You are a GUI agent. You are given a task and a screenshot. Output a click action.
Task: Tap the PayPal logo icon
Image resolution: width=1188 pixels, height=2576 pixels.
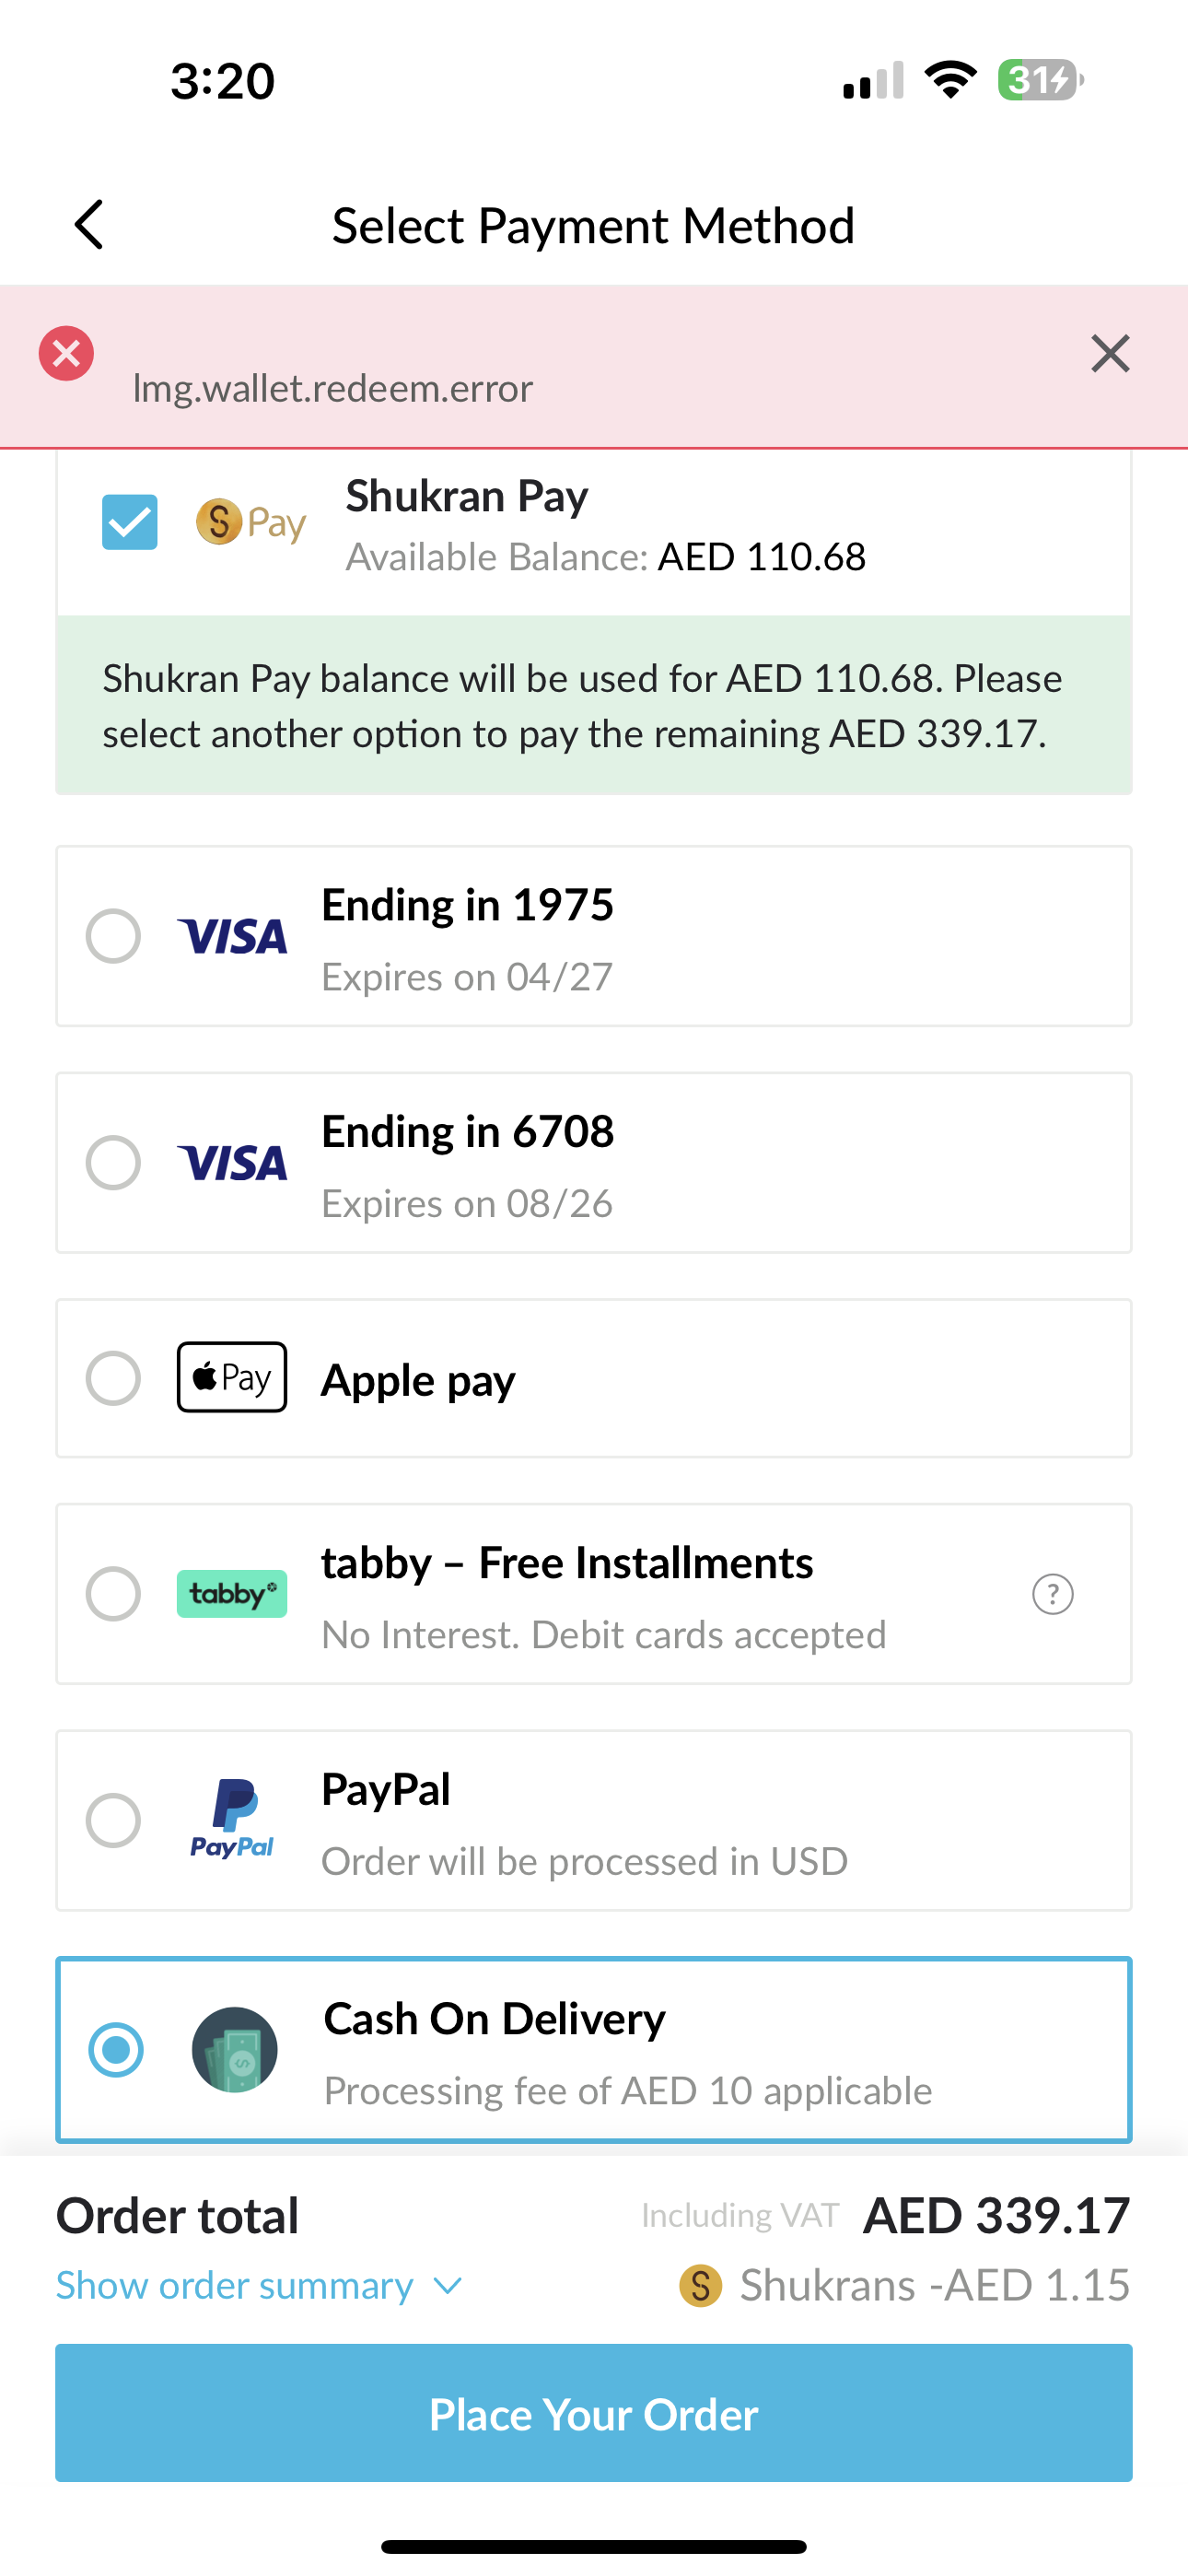click(x=232, y=1820)
